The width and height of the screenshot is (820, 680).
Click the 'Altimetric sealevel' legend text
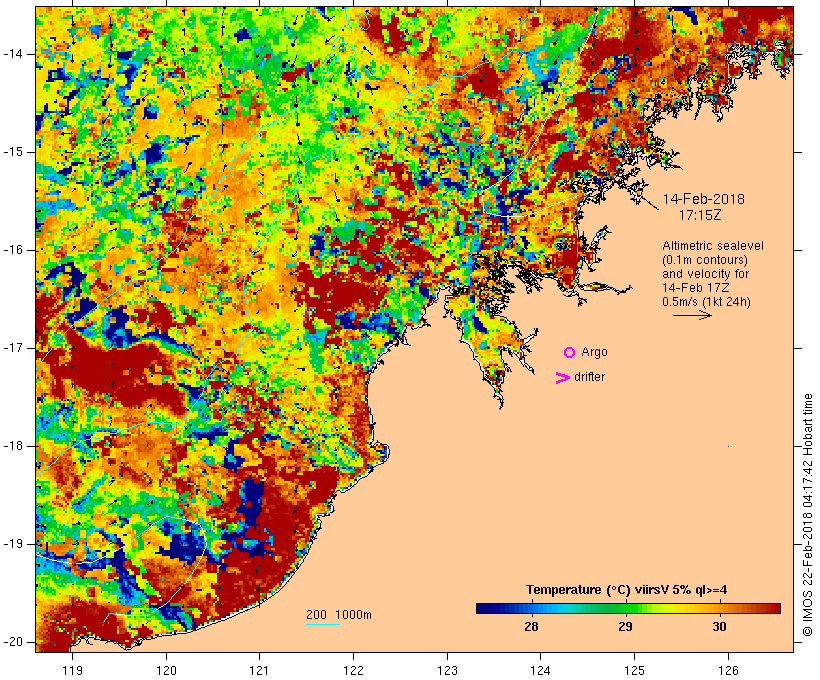tap(713, 246)
